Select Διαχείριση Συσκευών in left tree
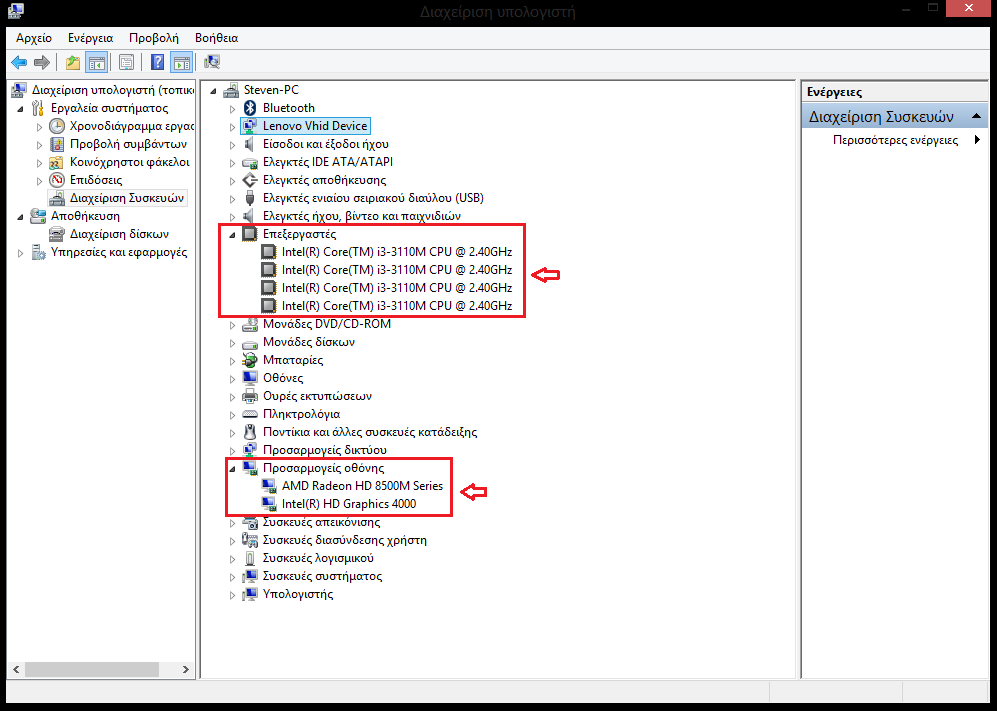Screen dimensions: 997x711 127,198
